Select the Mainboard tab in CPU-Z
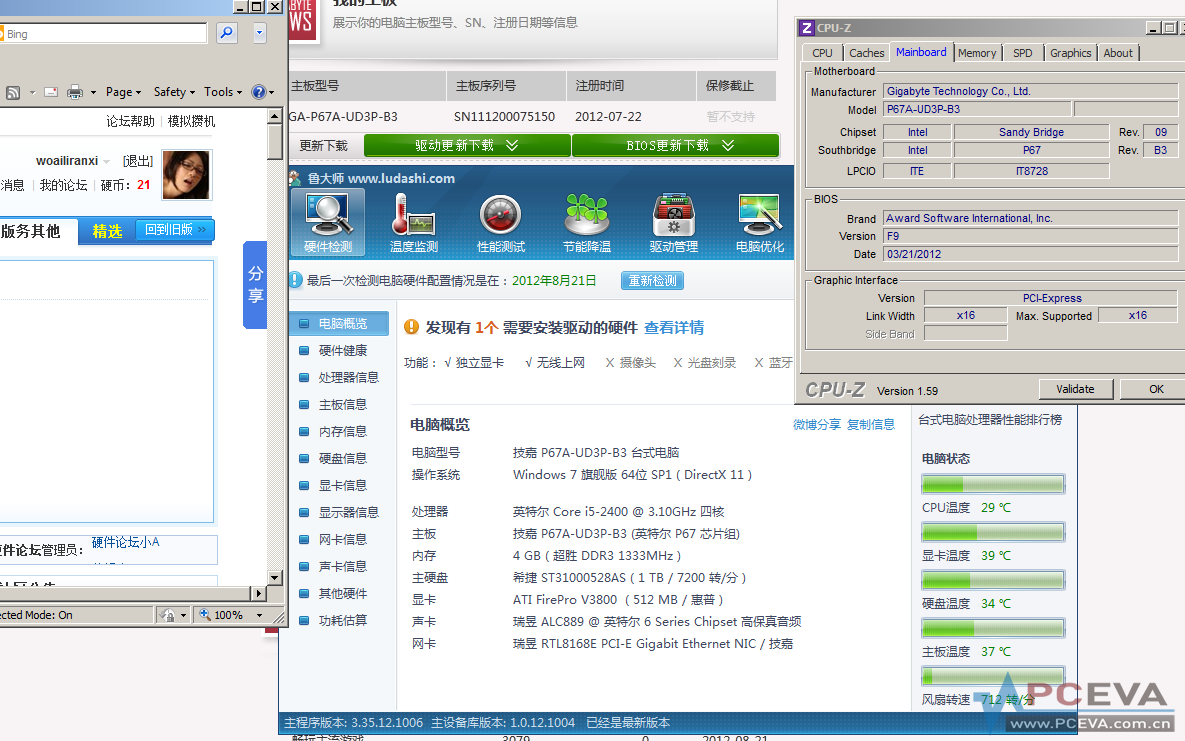The width and height of the screenshot is (1185, 741). click(x=921, y=51)
